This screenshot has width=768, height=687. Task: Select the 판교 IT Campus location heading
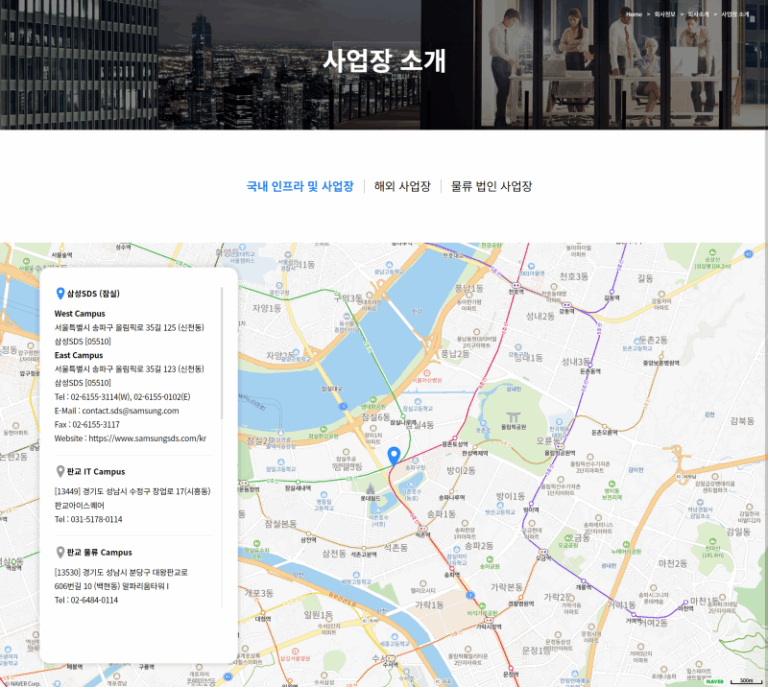pyautogui.click(x=96, y=472)
